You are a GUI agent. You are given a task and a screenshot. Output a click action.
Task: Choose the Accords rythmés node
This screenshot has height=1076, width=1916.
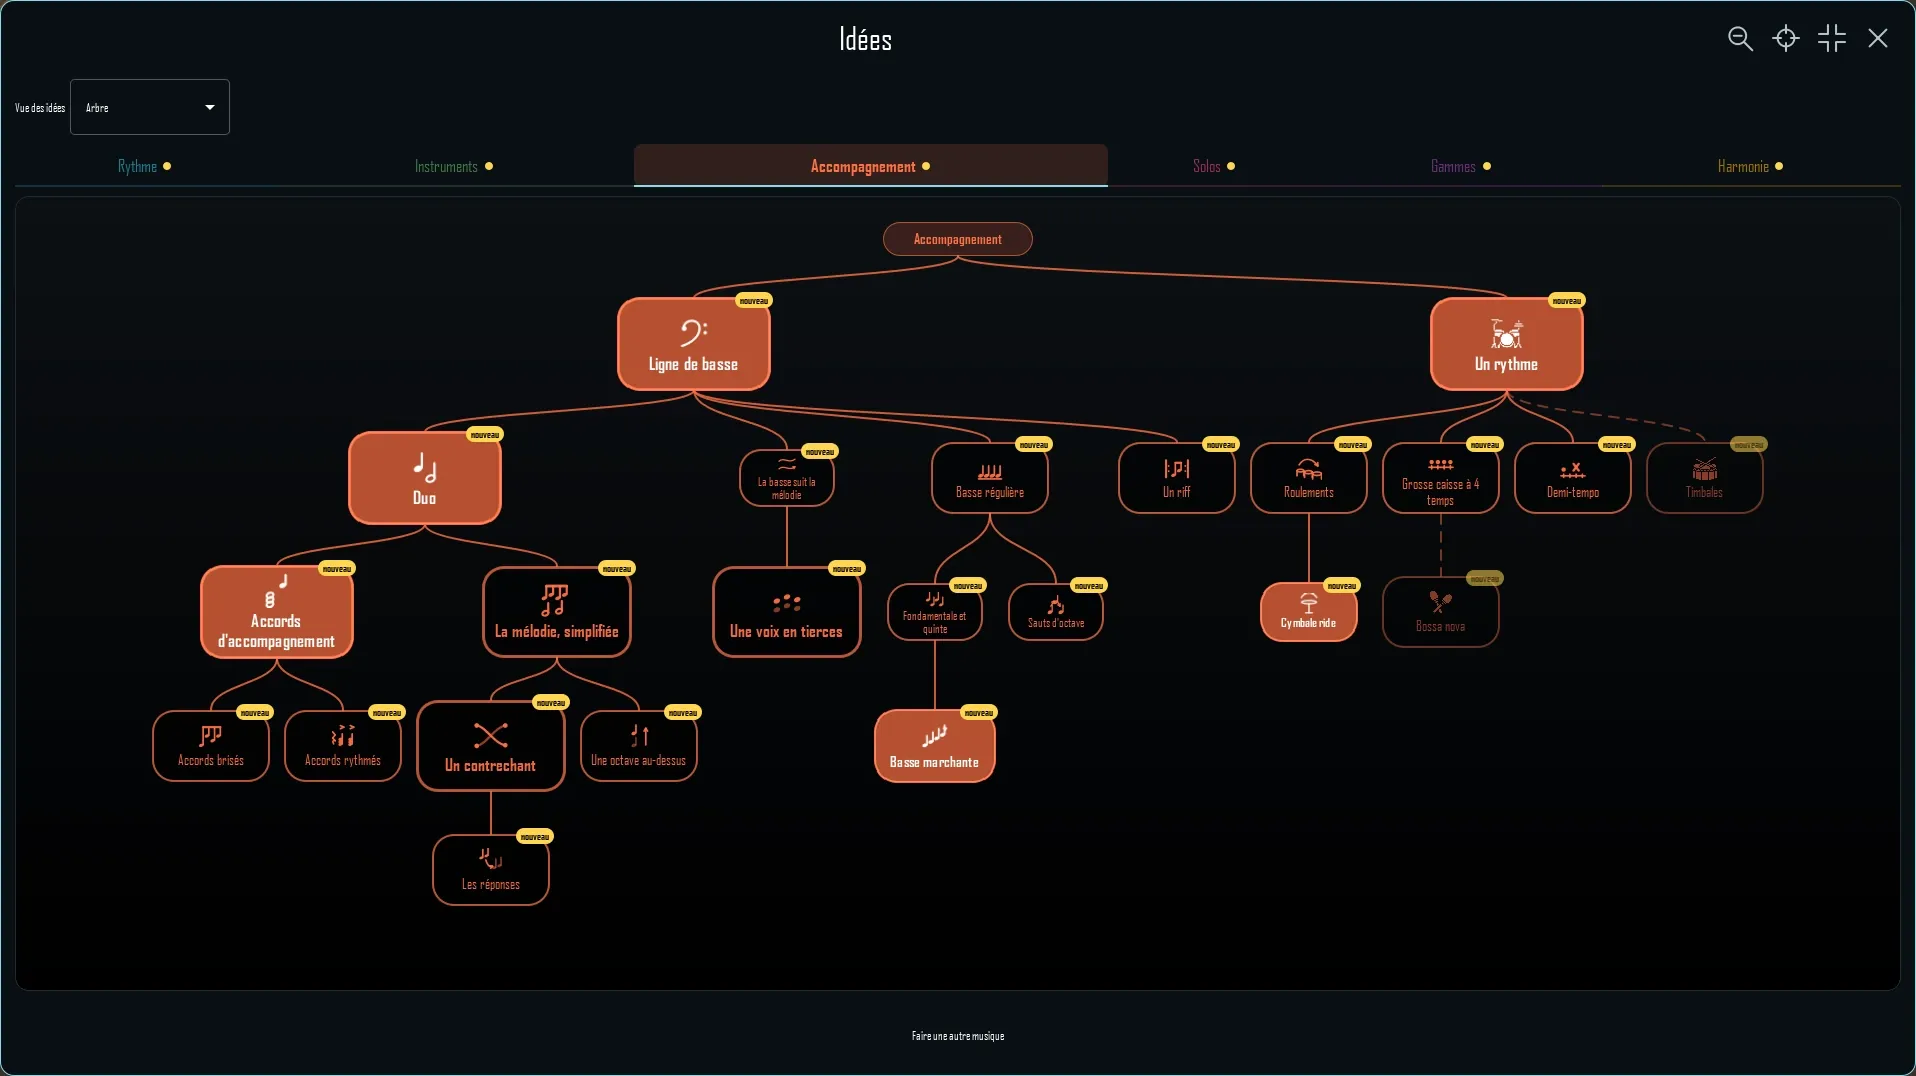point(342,746)
